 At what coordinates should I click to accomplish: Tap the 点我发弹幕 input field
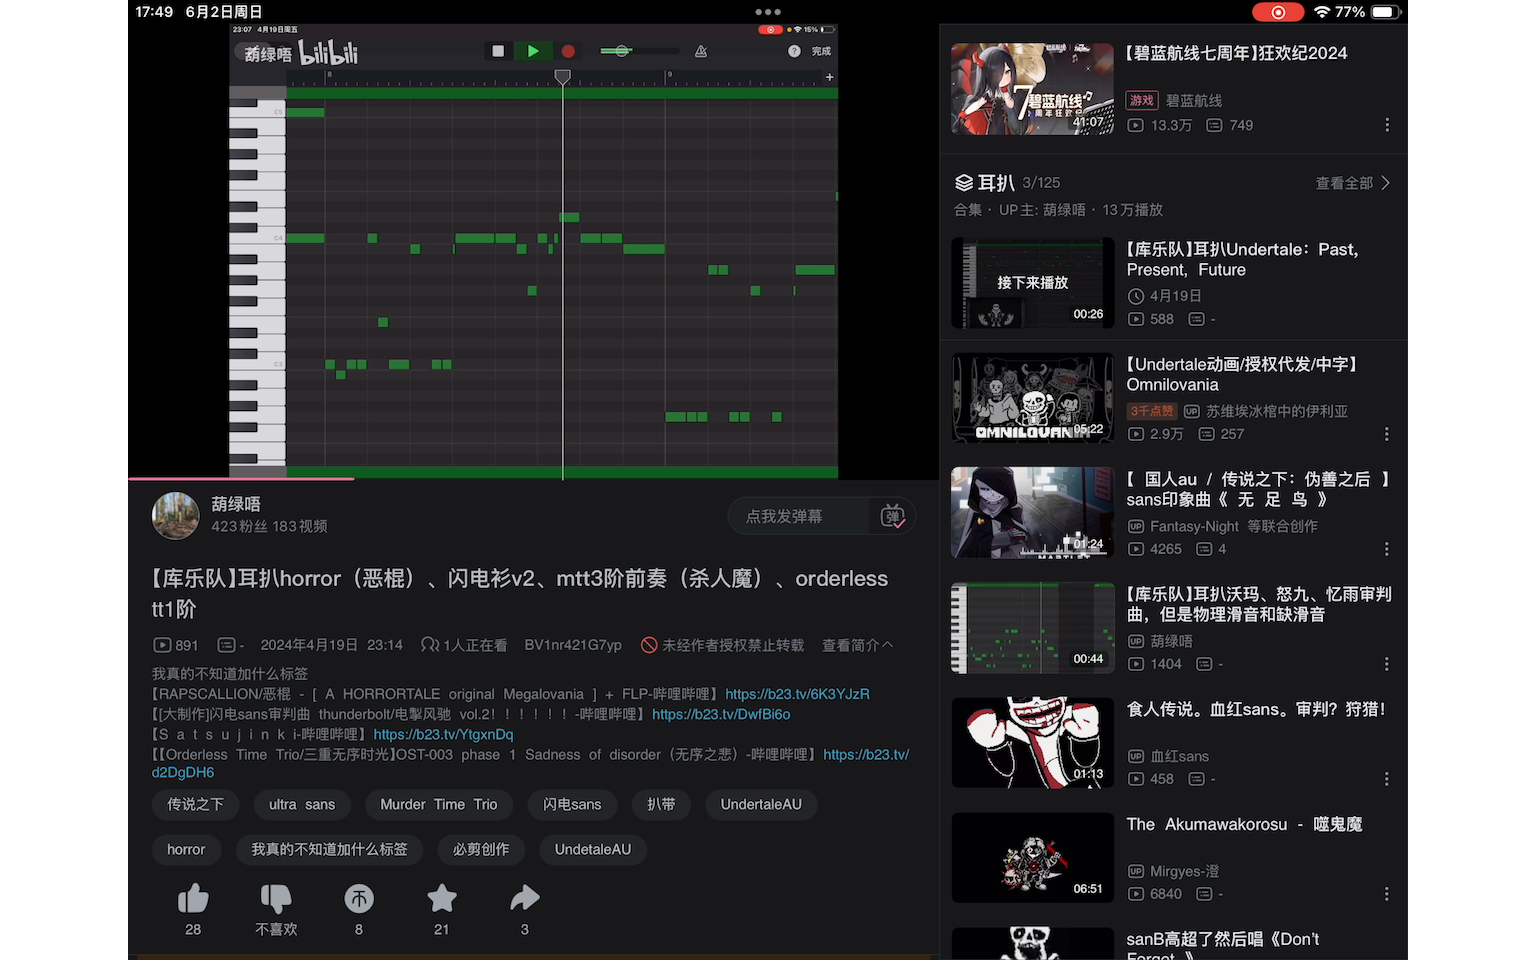[798, 516]
